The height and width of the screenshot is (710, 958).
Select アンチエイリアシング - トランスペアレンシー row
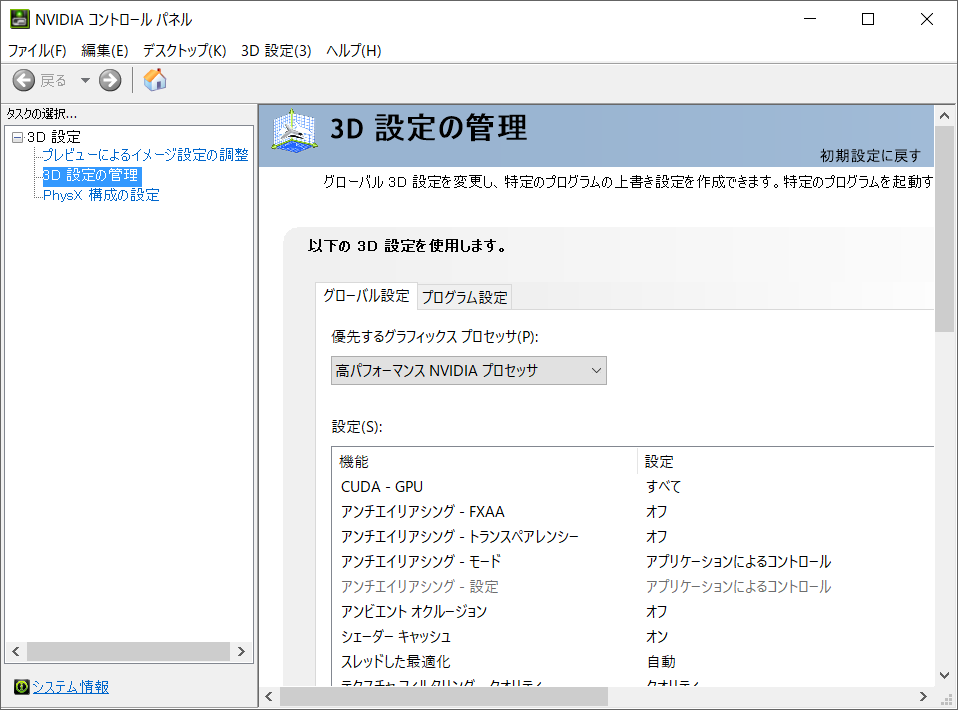click(632, 536)
